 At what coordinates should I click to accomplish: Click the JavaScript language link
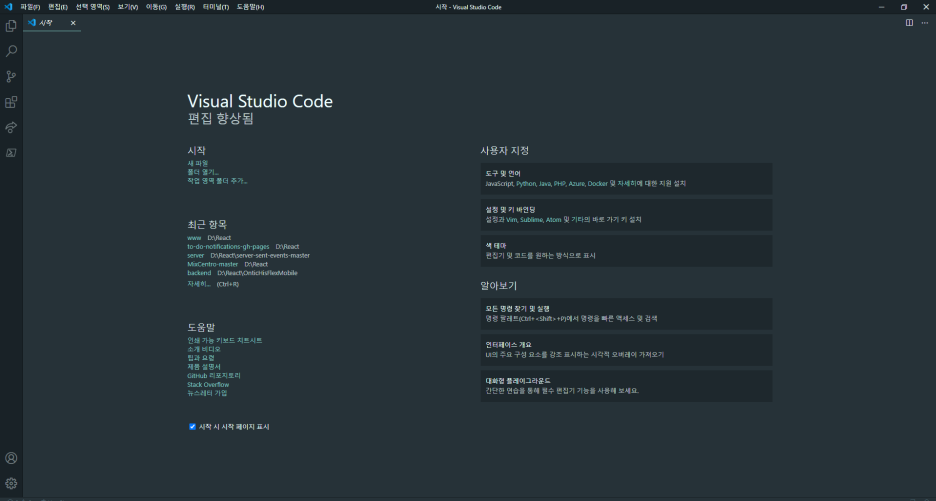point(500,184)
